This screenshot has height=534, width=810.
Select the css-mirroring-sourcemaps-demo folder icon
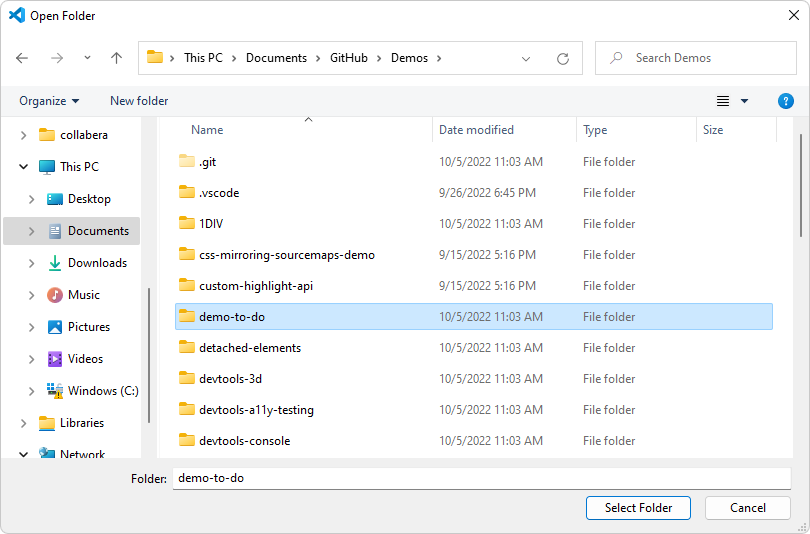186,254
